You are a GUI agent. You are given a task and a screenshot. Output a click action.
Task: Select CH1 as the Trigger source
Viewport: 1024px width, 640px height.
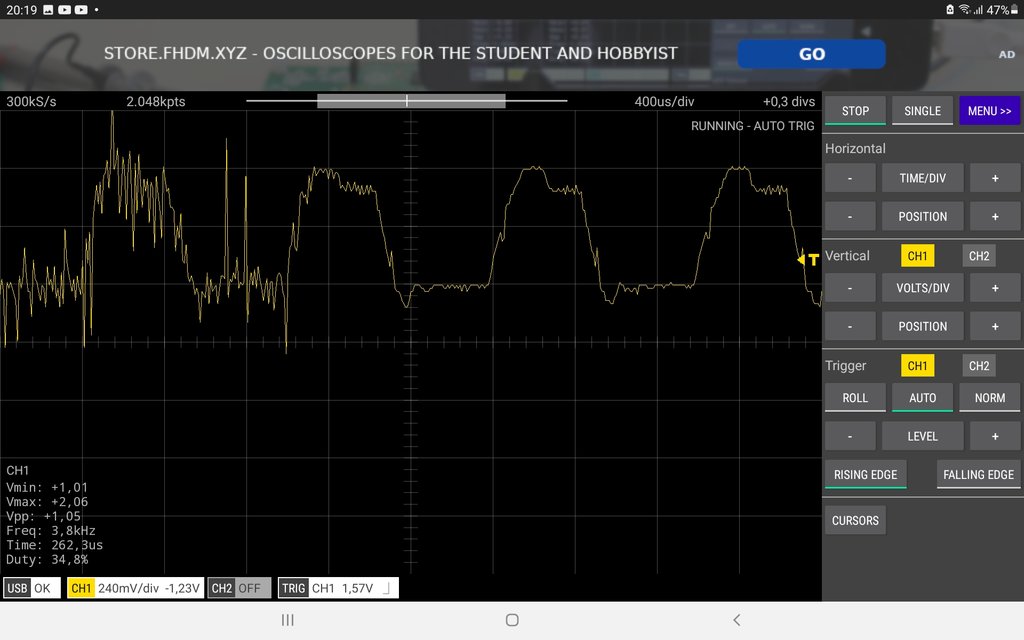(918, 366)
